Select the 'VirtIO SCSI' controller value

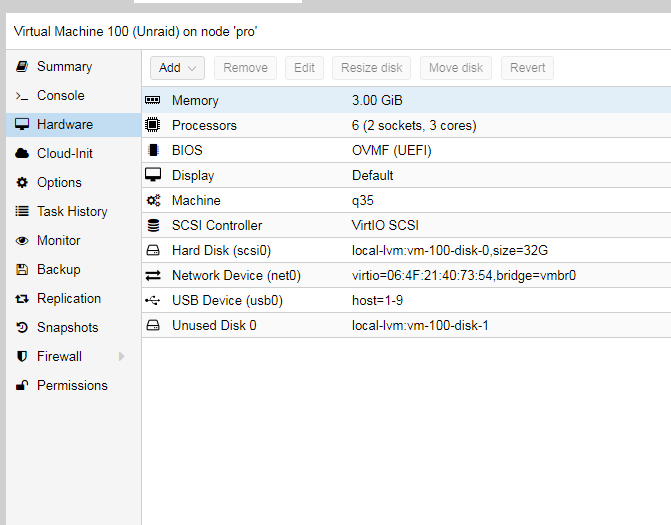(x=385, y=225)
